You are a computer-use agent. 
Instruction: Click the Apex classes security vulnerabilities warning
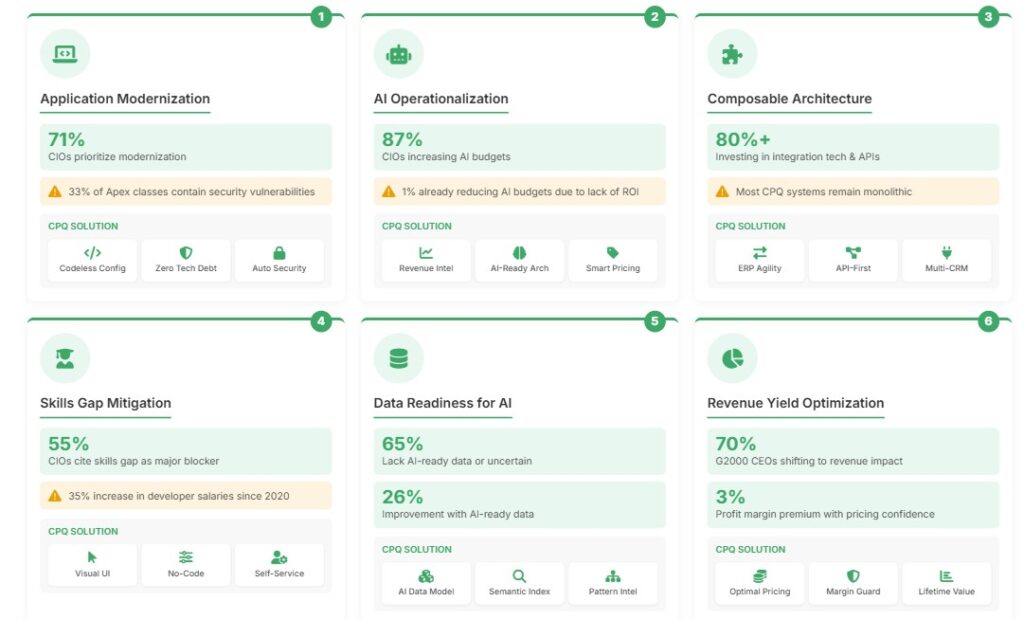186,191
